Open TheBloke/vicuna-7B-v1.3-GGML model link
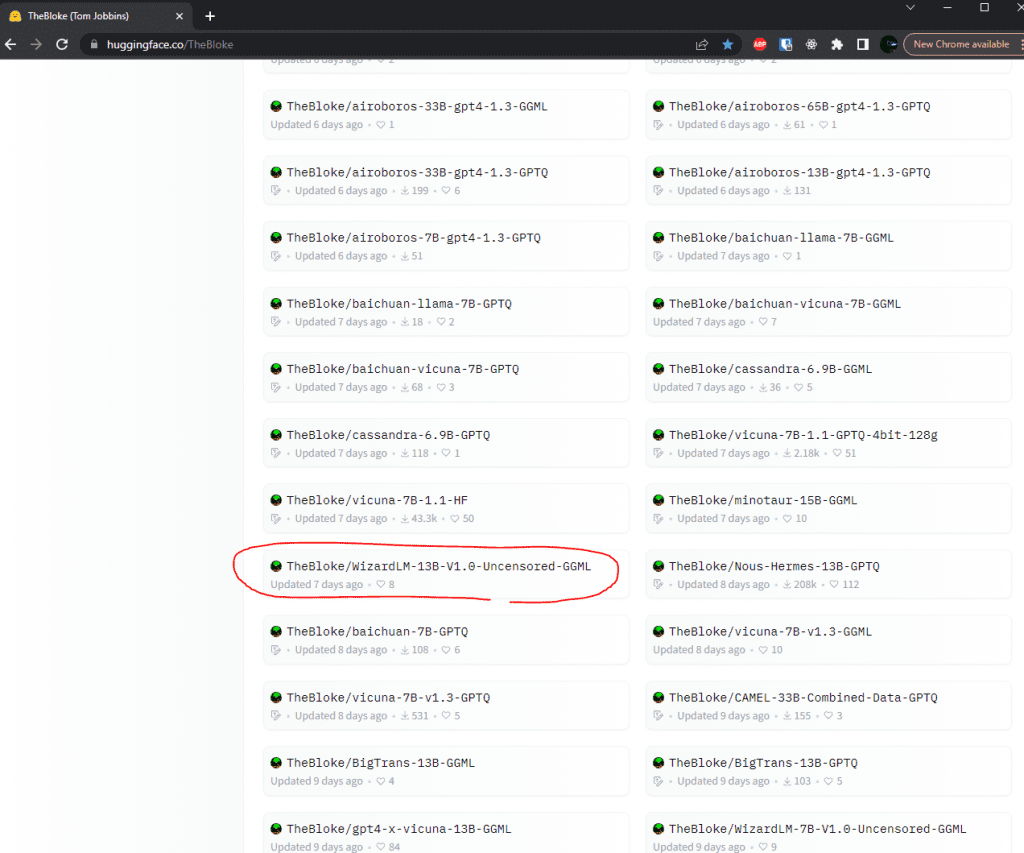The image size is (1024, 853). [770, 632]
